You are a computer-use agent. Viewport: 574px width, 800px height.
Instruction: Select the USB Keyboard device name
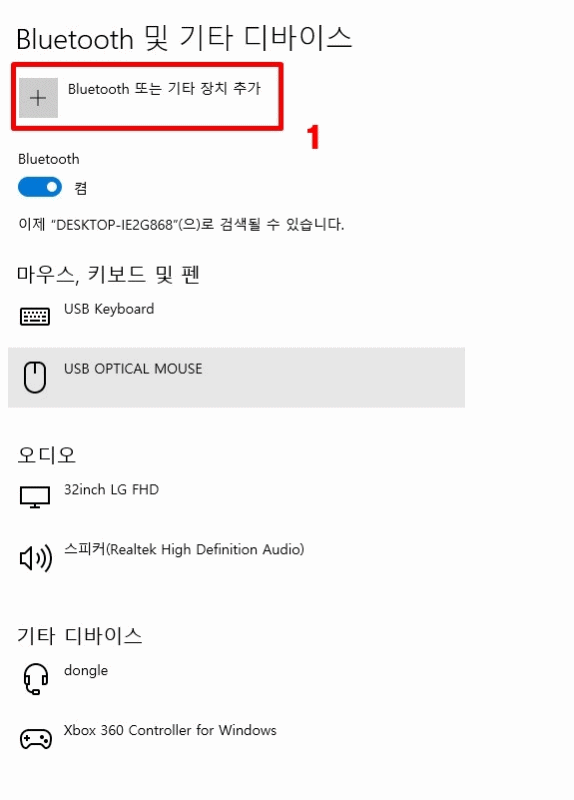[109, 309]
